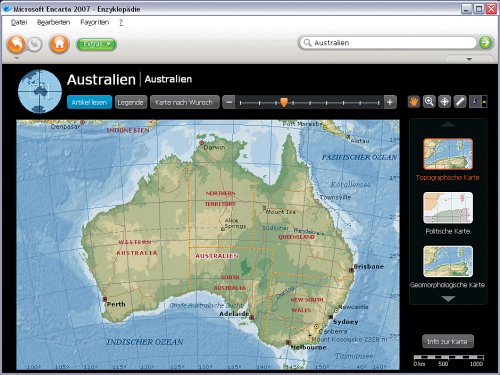Activate the crosshair center tool

[444, 102]
